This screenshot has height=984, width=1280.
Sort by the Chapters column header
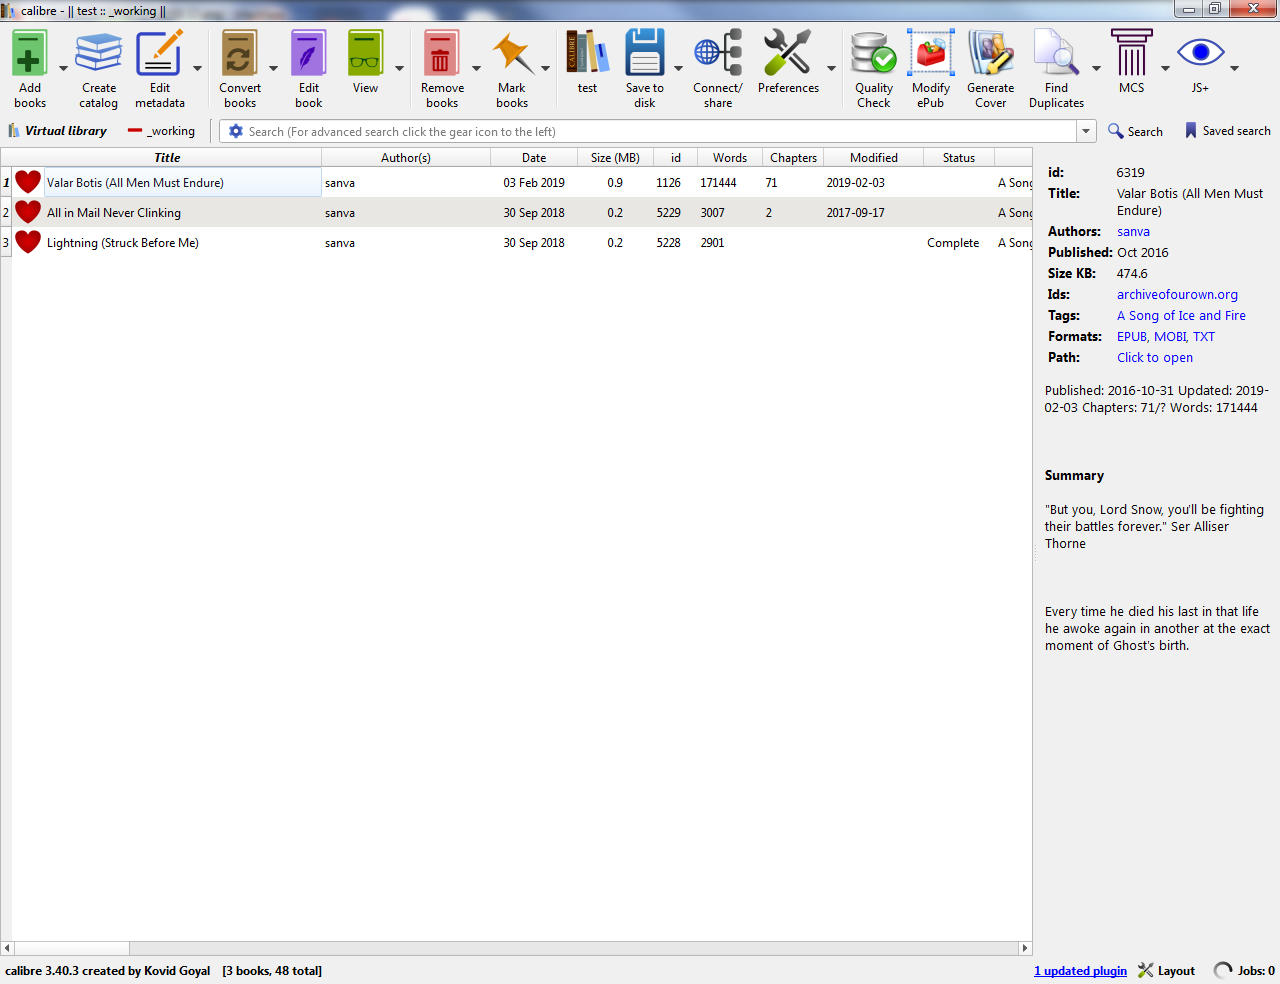793,158
